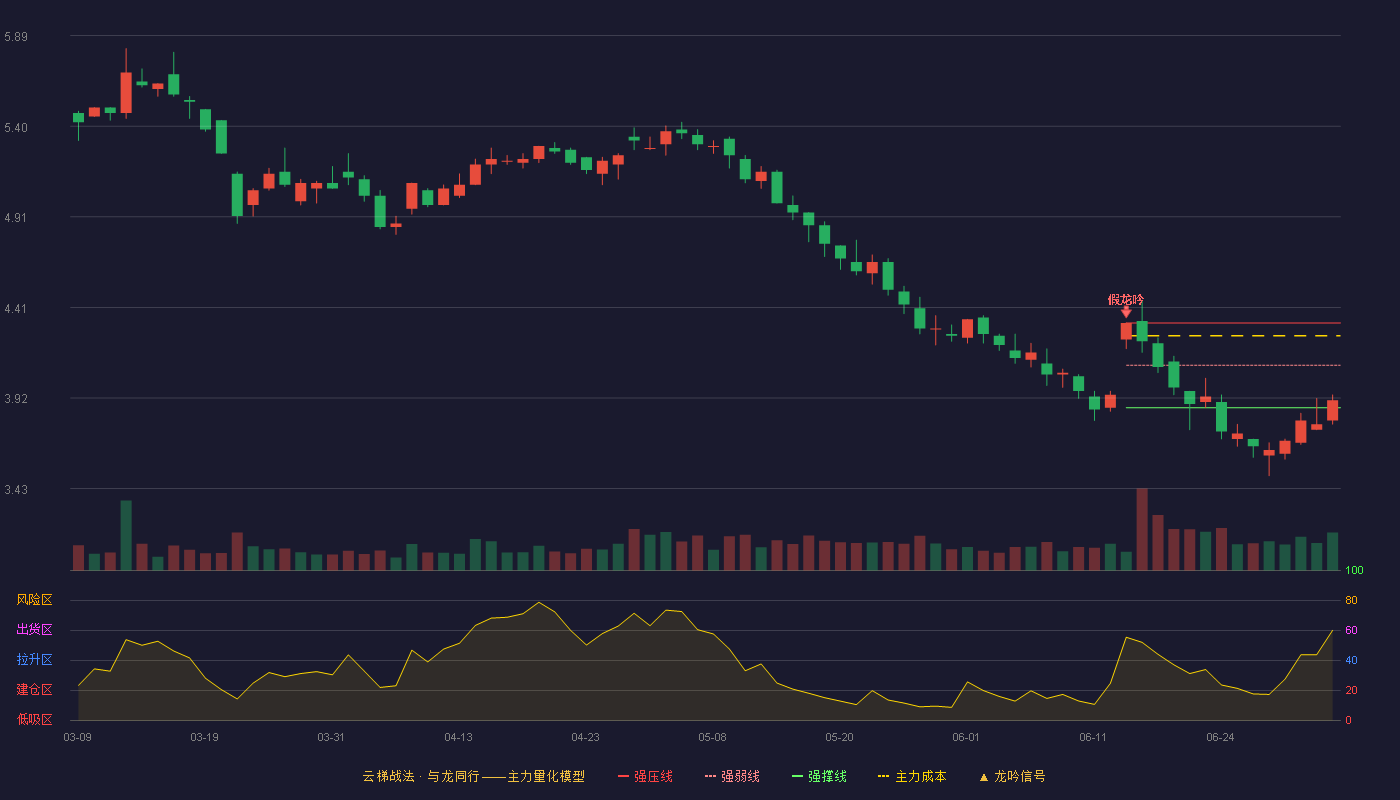This screenshot has height=800, width=1400.
Task: Click the 4.91 price axis label
Action: [x=16, y=218]
